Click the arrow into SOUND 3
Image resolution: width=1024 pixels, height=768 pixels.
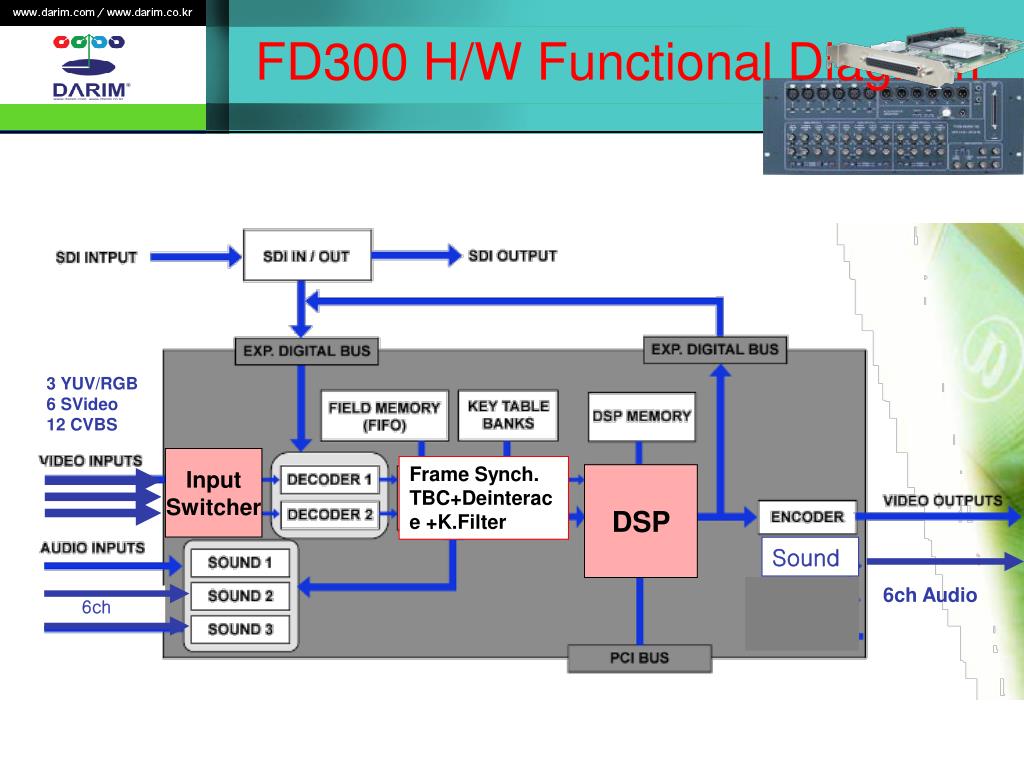click(116, 627)
